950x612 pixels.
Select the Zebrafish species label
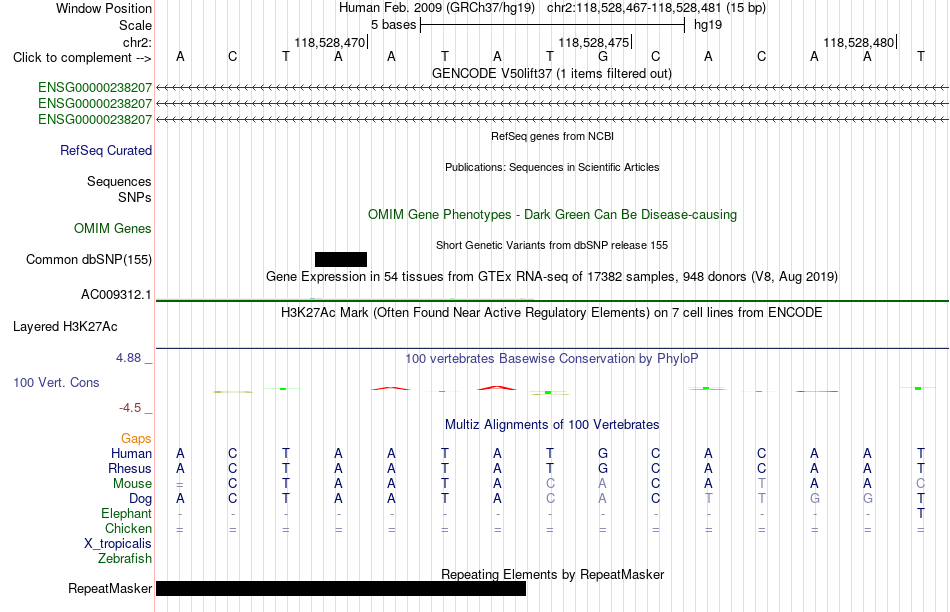coord(124,558)
